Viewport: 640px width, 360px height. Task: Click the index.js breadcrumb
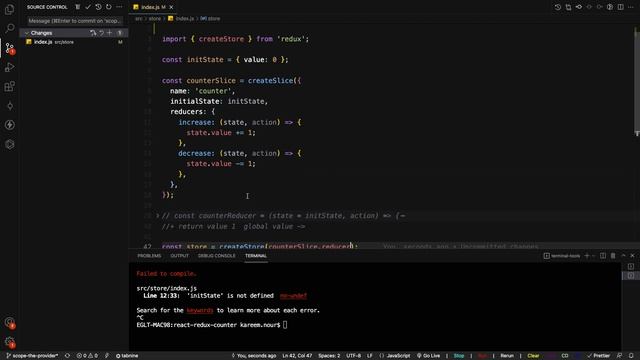(181, 18)
